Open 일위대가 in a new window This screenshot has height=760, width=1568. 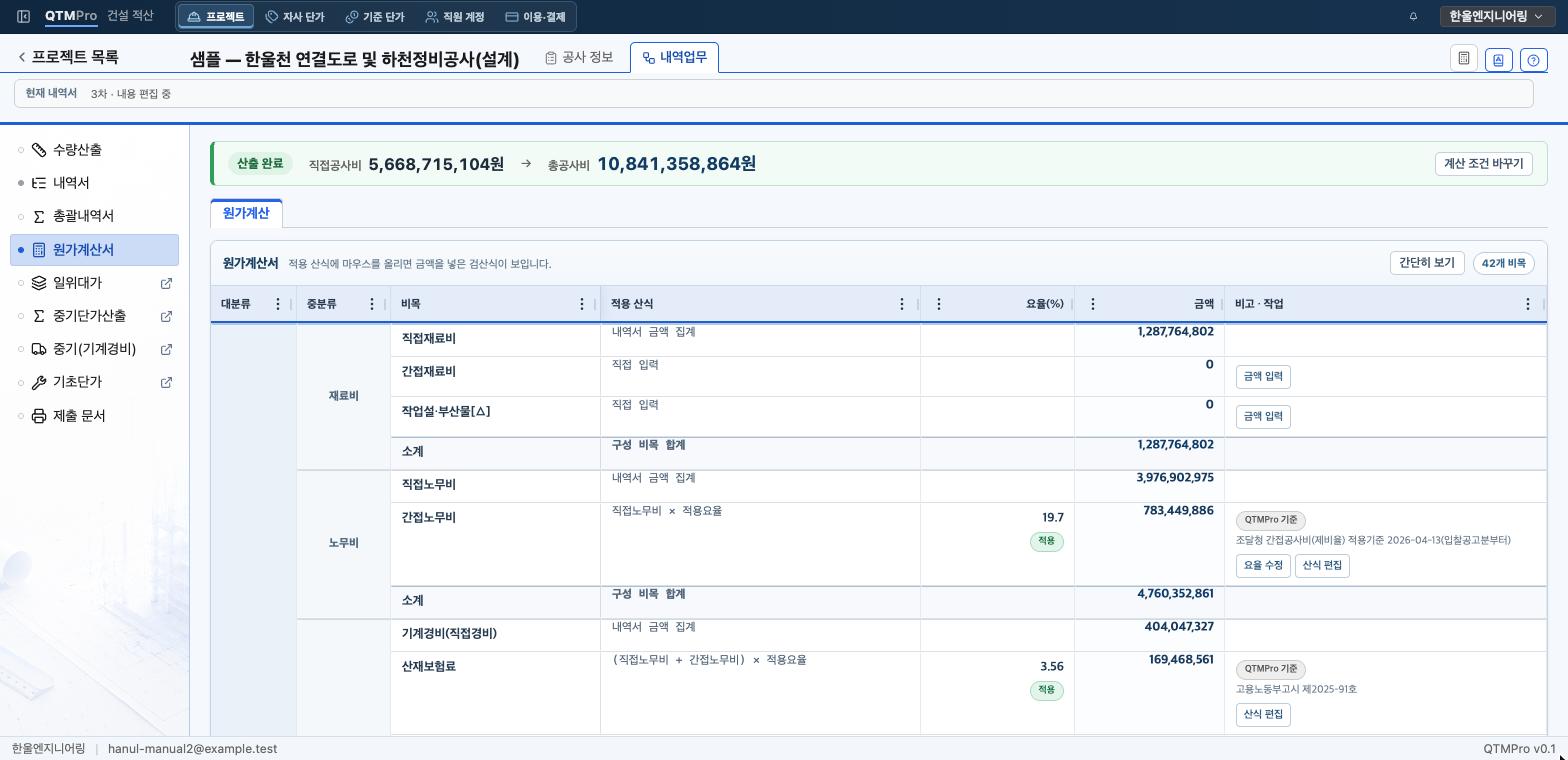(166, 283)
